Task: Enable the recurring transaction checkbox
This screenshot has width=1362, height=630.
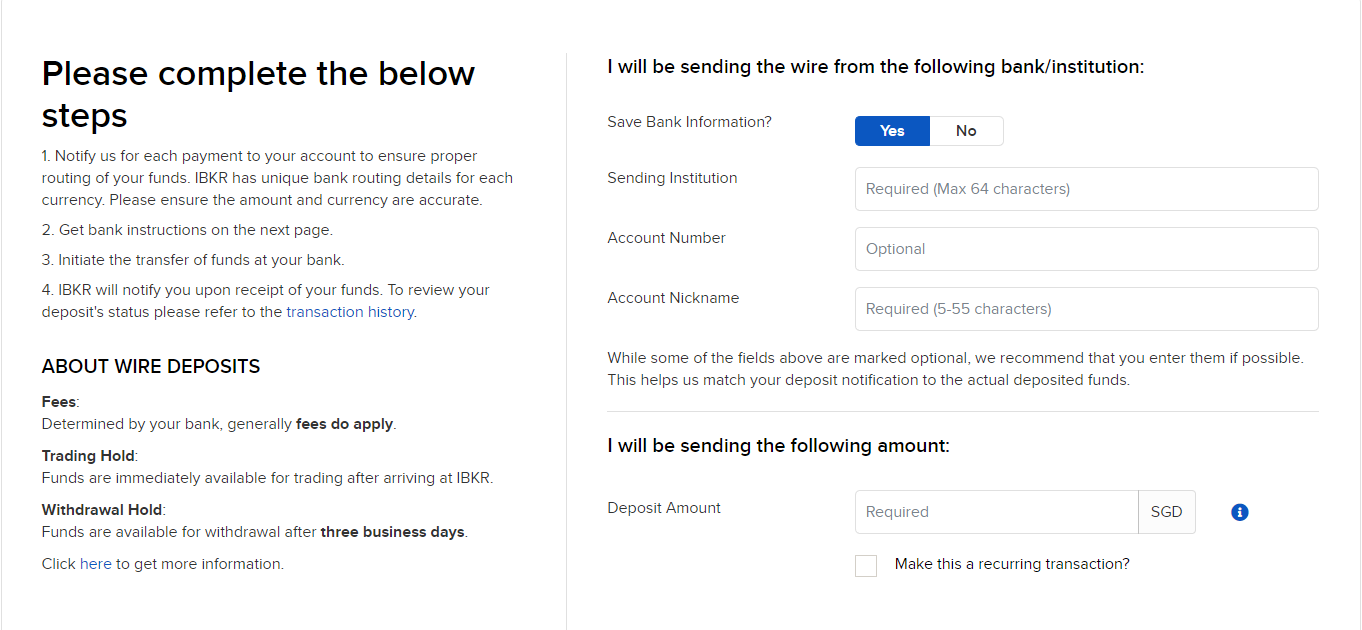Action: coord(866,566)
